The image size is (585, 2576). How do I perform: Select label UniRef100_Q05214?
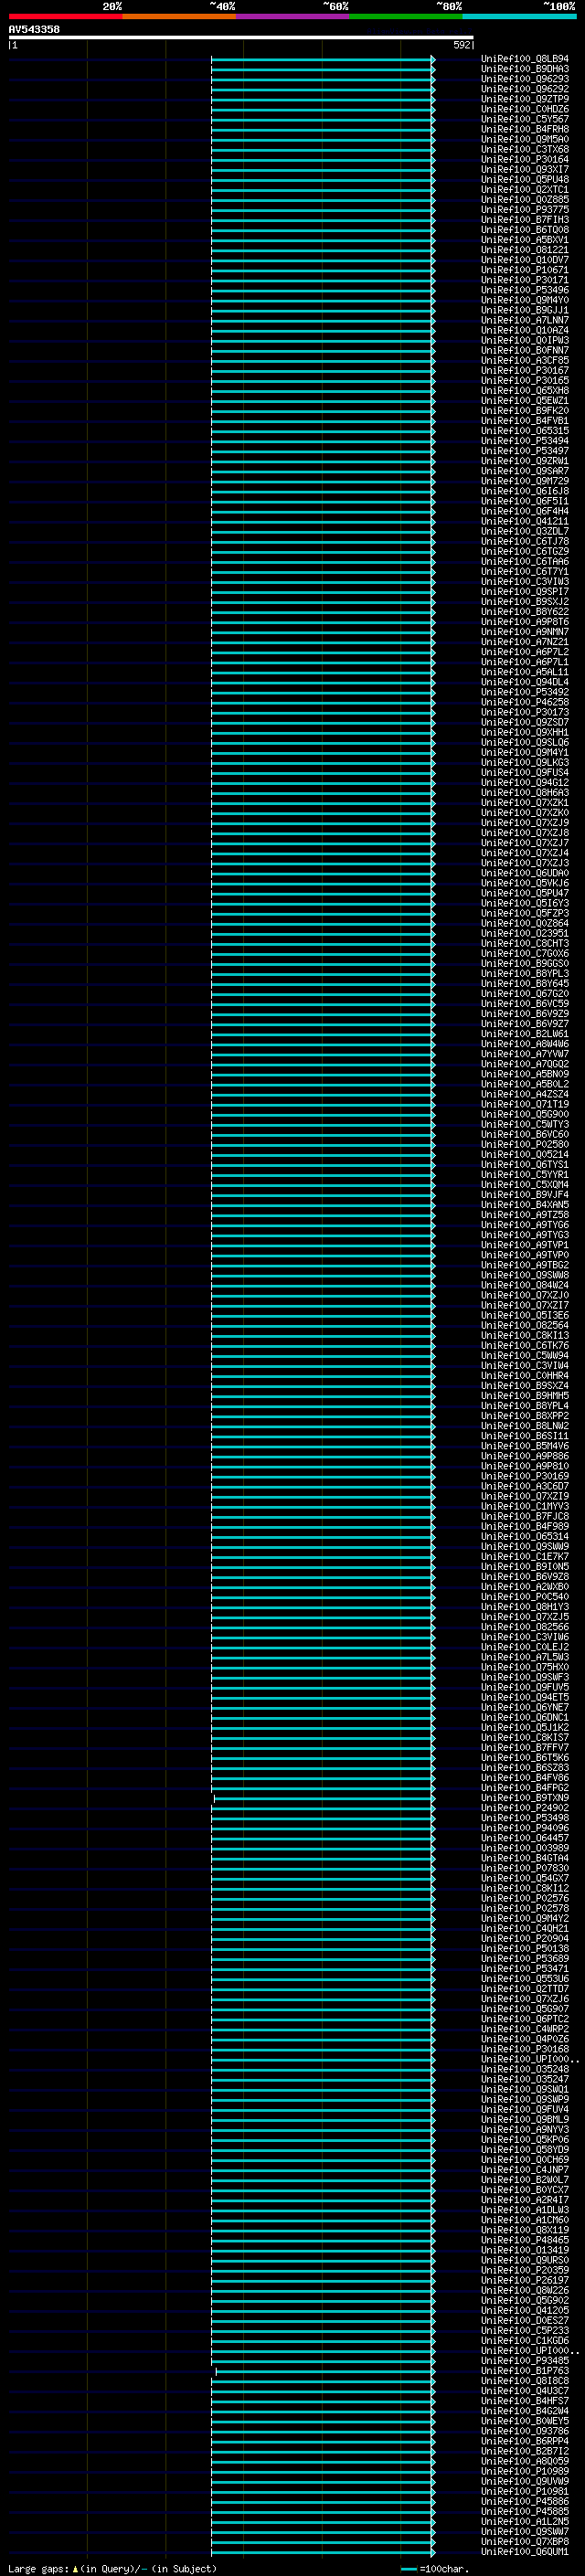[525, 1154]
